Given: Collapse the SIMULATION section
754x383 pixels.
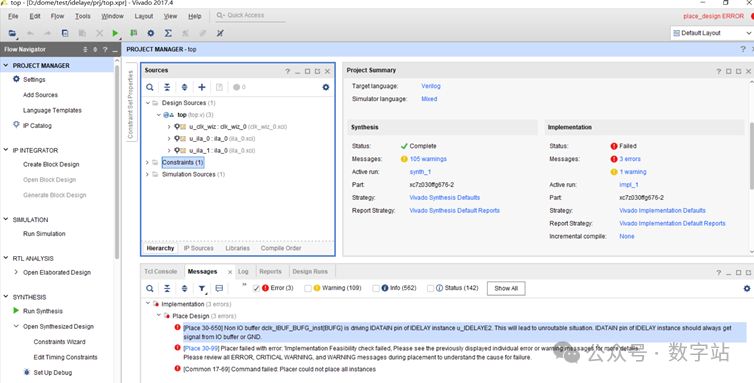Looking at the screenshot, I should tap(6, 219).
